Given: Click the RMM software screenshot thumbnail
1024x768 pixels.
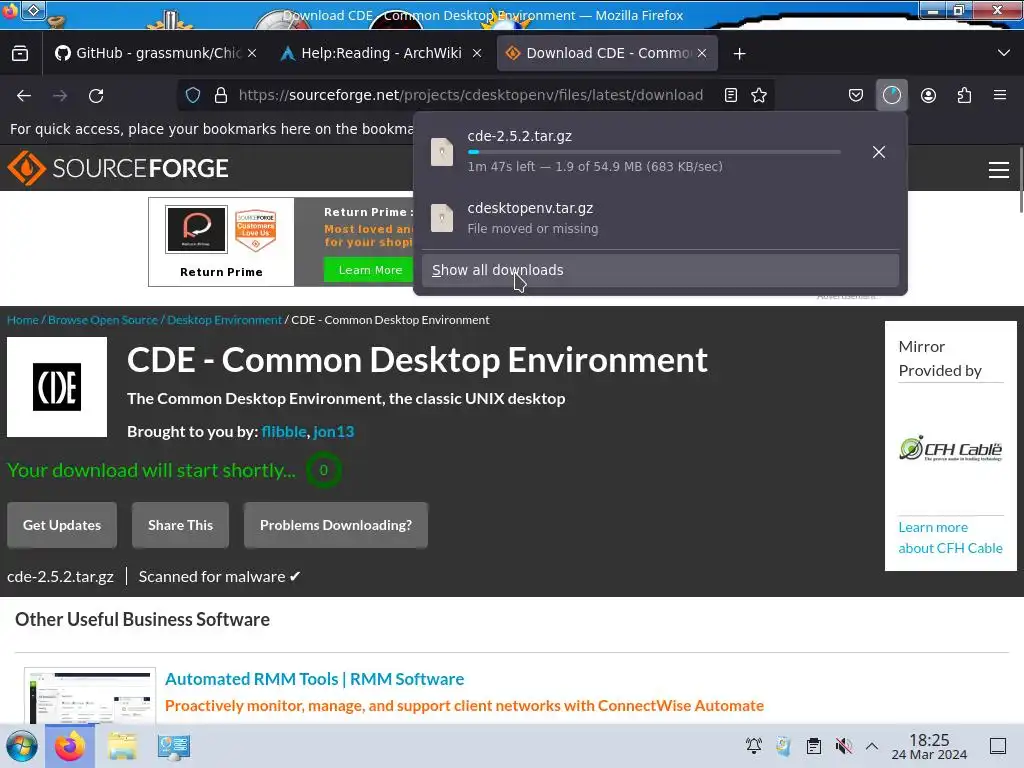Looking at the screenshot, I should [90, 696].
